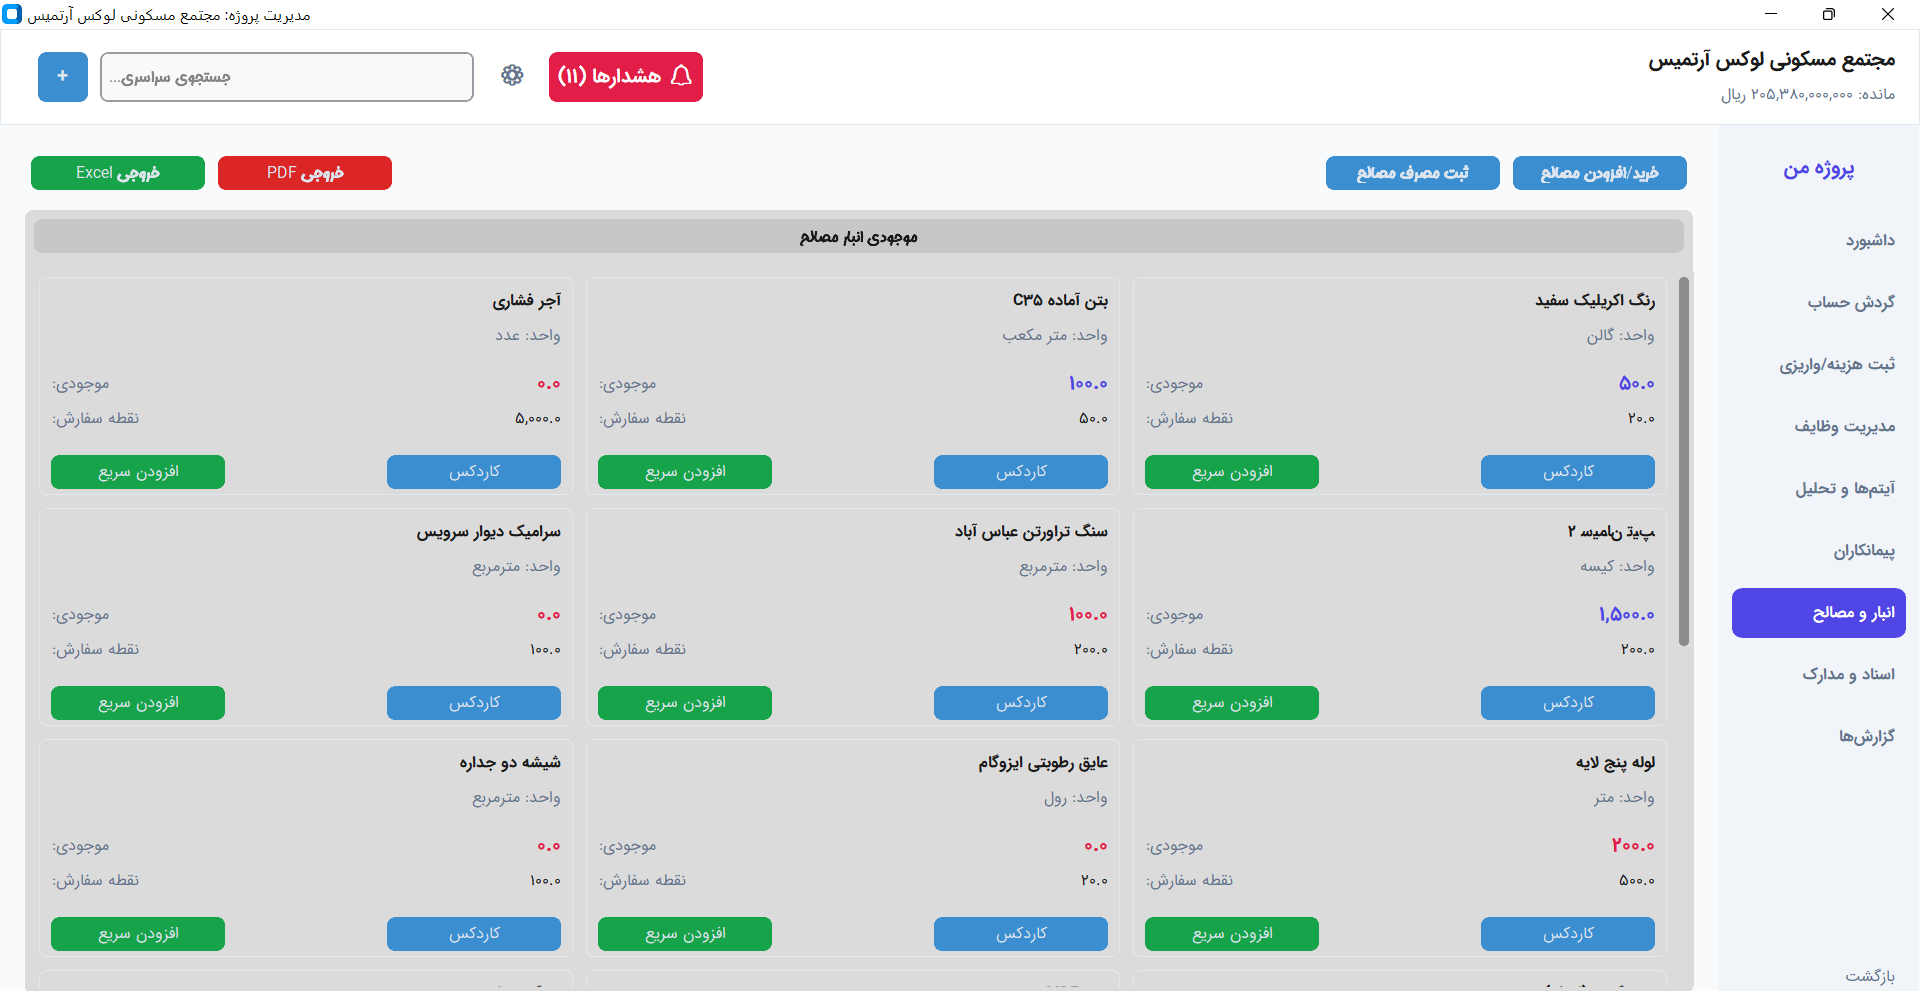Open the app logo icon in title bar

tap(11, 14)
